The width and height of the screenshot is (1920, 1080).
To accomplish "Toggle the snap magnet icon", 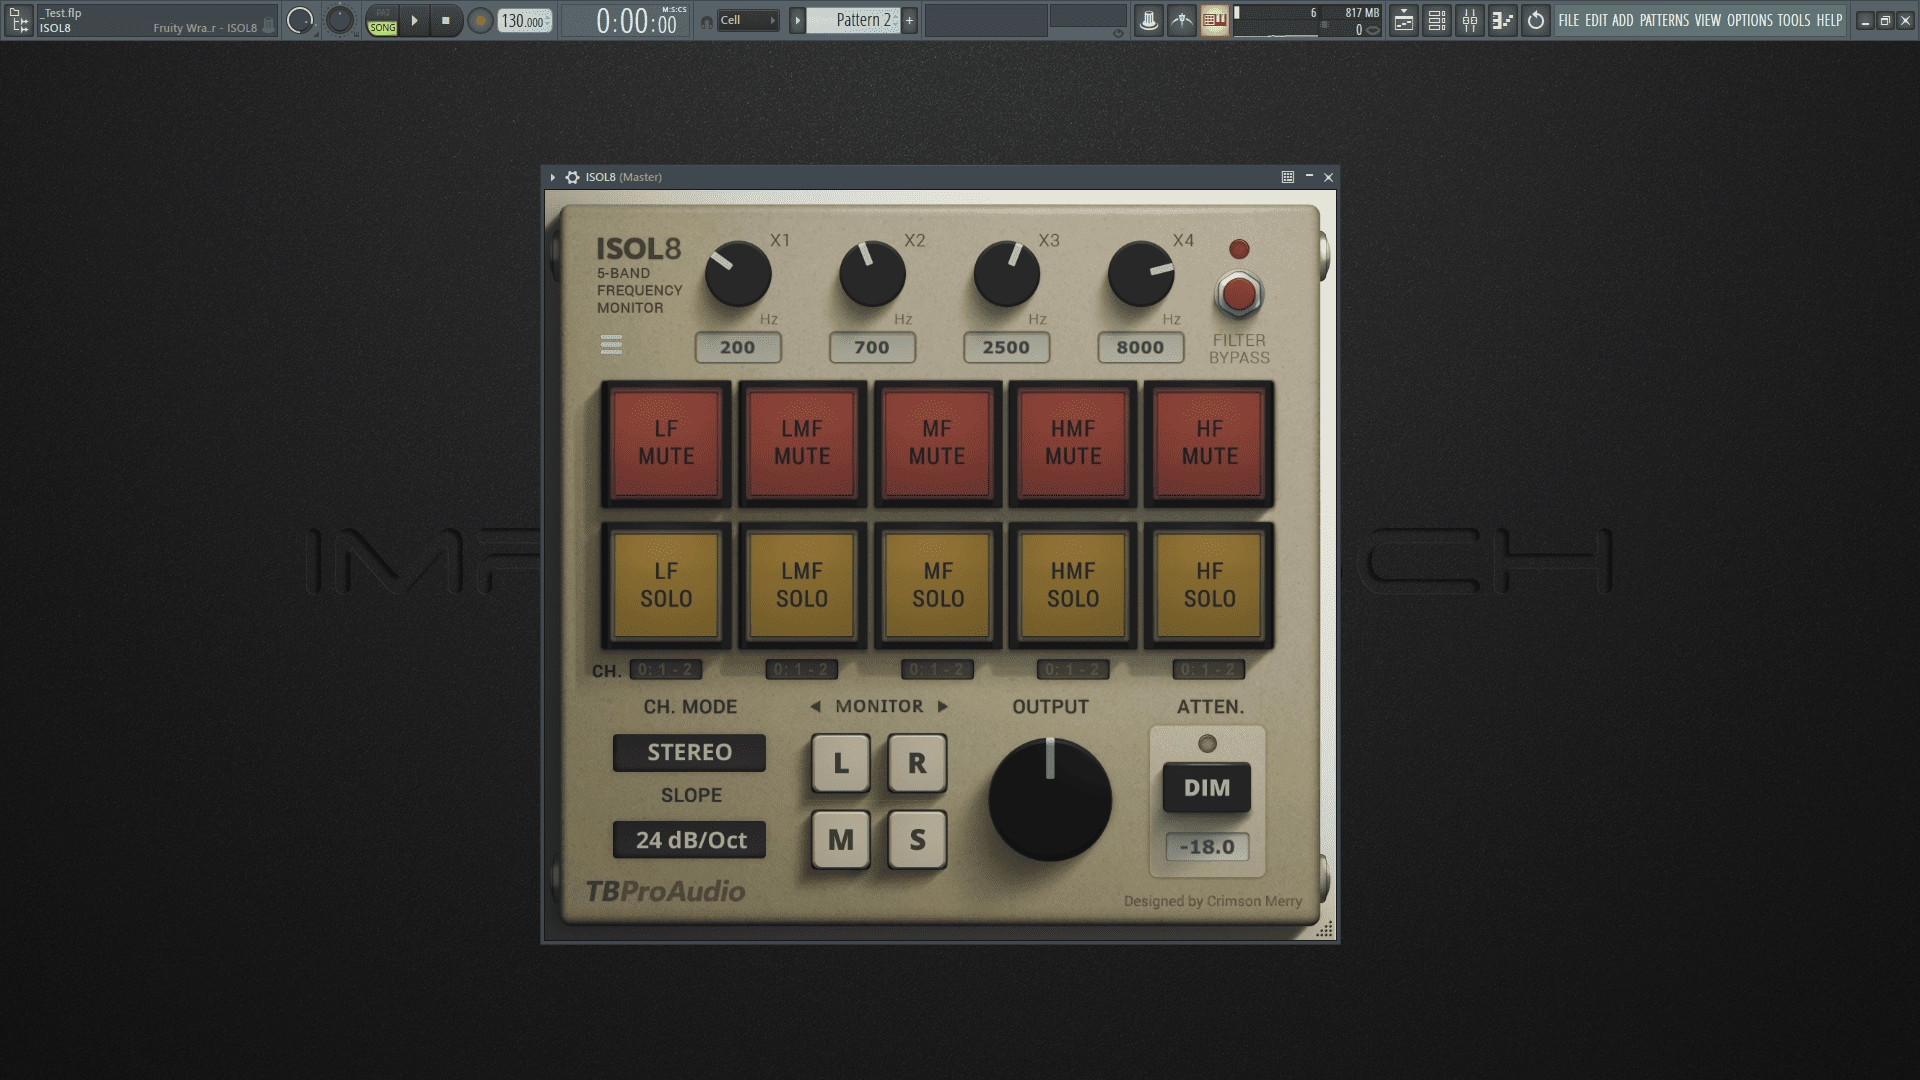I will tap(707, 21).
